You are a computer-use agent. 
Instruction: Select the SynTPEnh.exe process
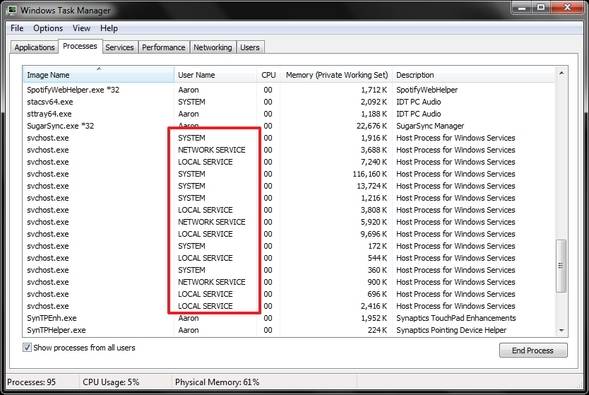click(288, 318)
